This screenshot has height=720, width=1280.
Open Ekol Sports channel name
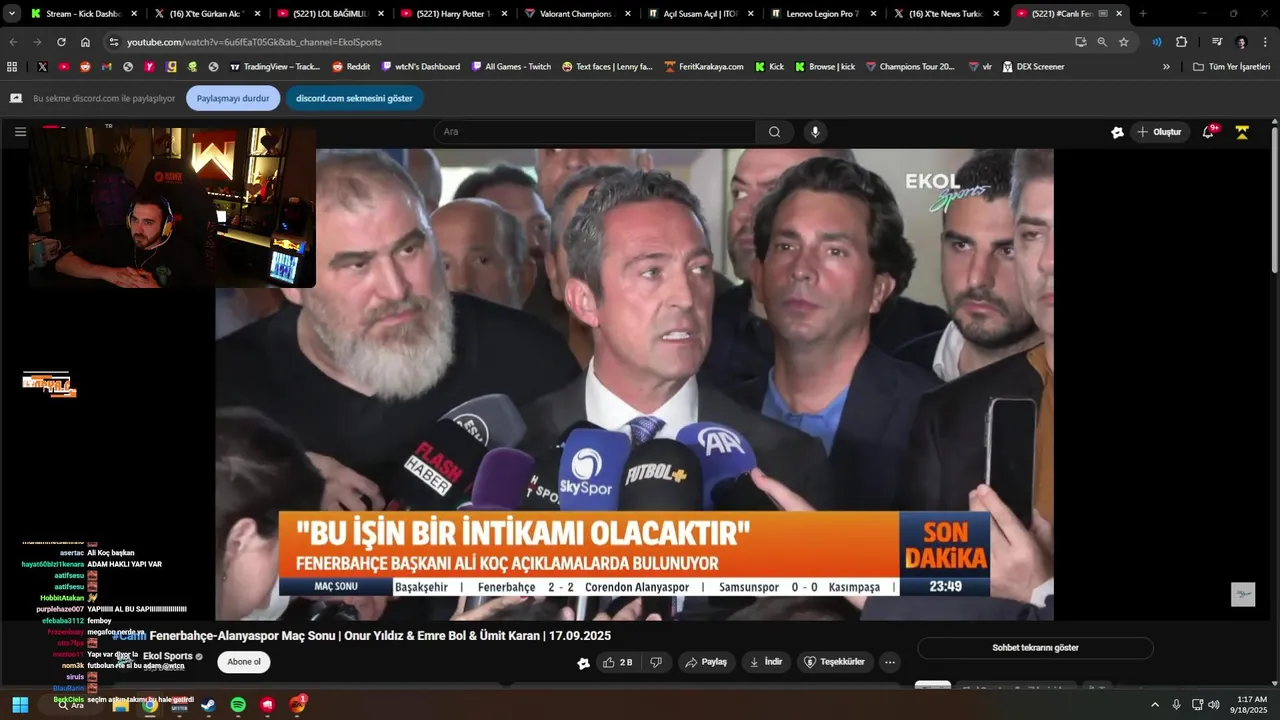[x=168, y=657]
